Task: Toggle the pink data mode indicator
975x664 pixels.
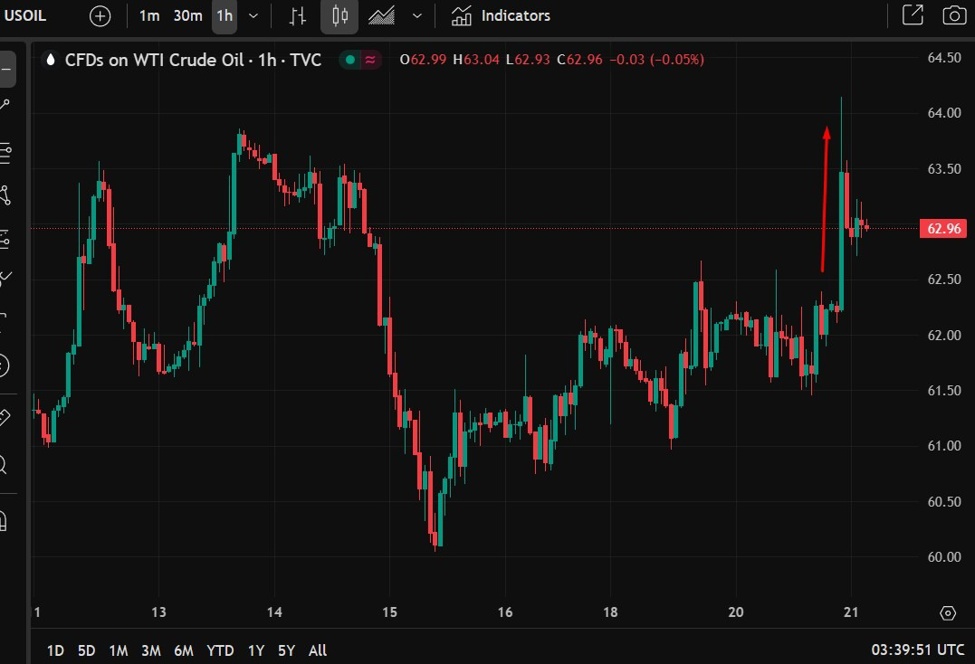Action: coord(371,60)
